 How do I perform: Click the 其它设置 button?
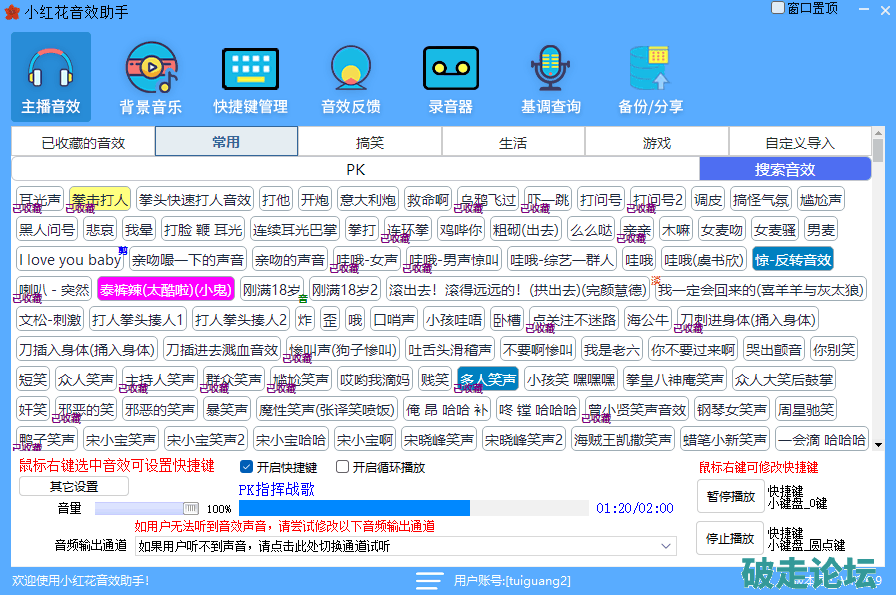click(x=74, y=487)
